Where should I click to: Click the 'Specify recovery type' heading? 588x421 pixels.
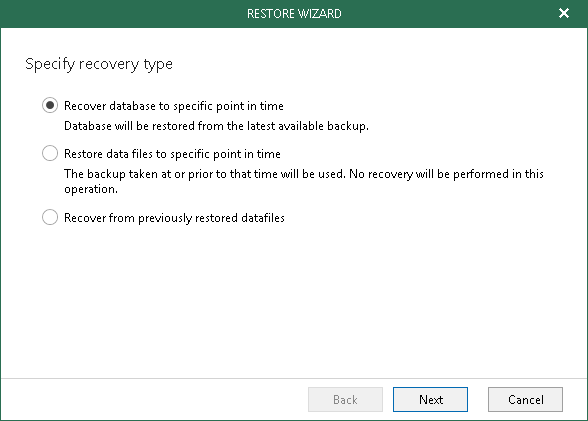[x=99, y=64]
